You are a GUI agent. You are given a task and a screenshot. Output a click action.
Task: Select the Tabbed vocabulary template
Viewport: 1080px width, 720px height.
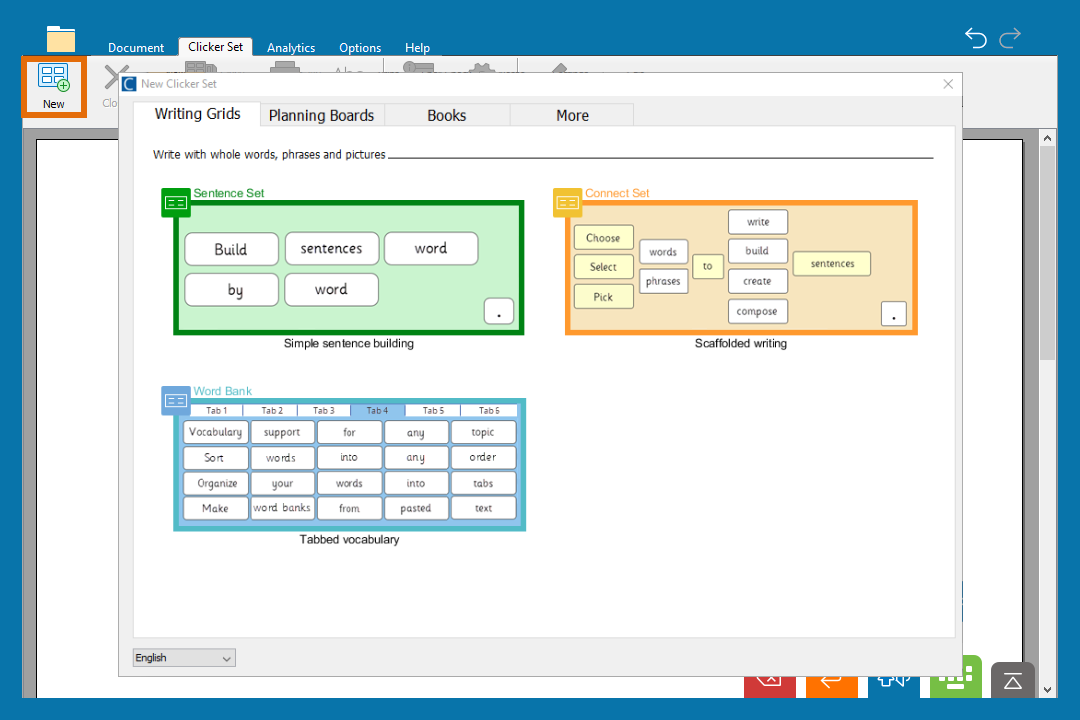tap(348, 465)
